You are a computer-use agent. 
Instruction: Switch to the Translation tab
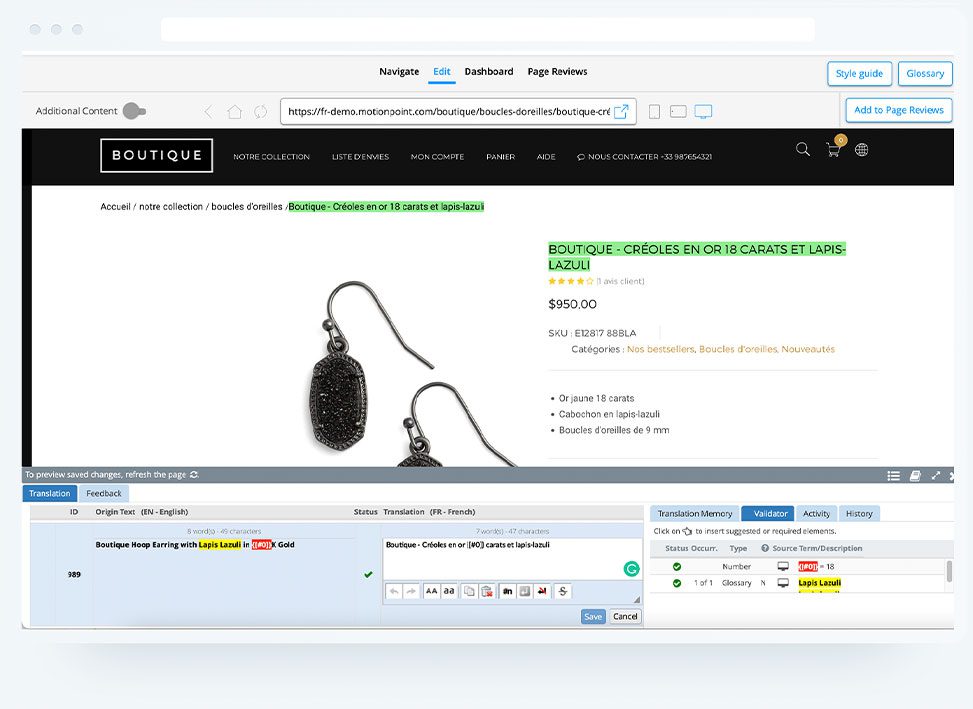(x=50, y=493)
